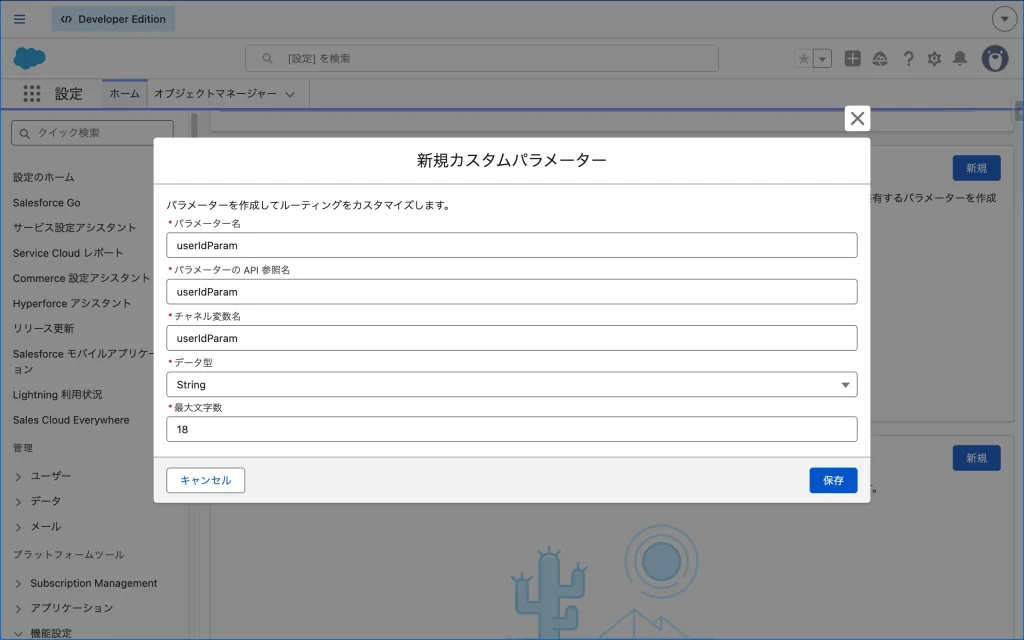Image resolution: width=1024 pixels, height=640 pixels.
Task: Click the global actions plus icon
Action: coord(852,59)
